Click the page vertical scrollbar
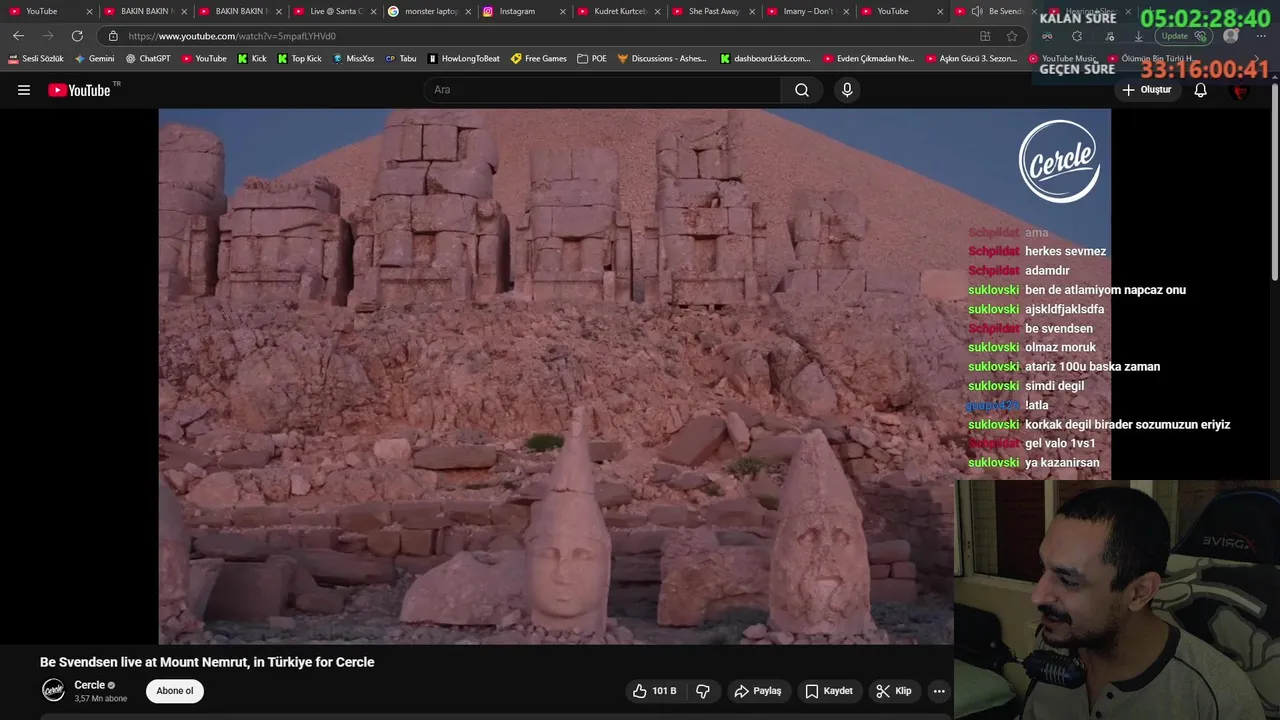Viewport: 1280px width, 720px height. pyautogui.click(x=1274, y=180)
